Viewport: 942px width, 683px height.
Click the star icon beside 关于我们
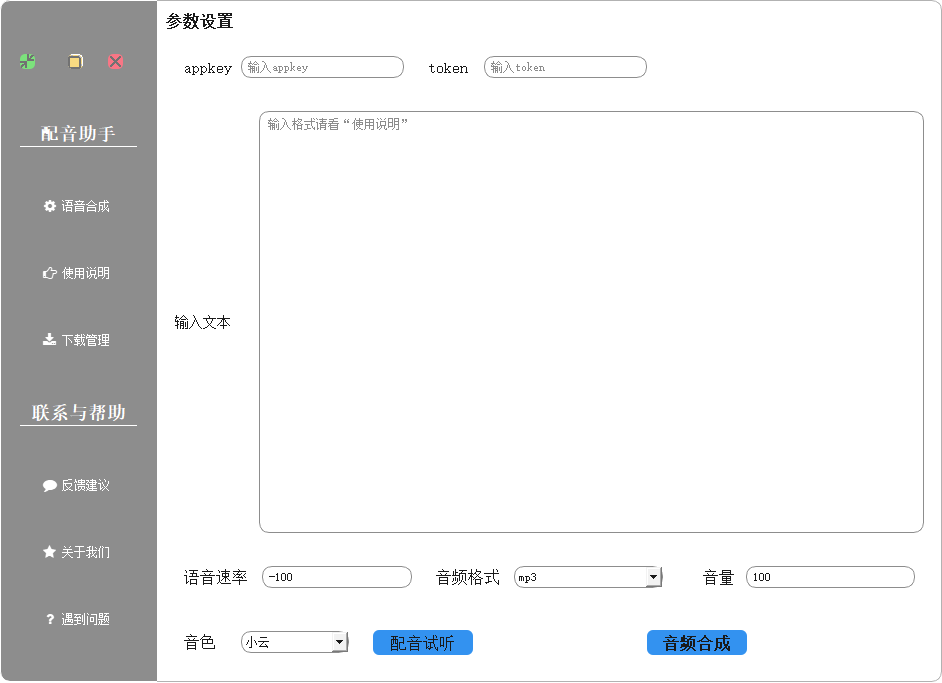coord(50,552)
